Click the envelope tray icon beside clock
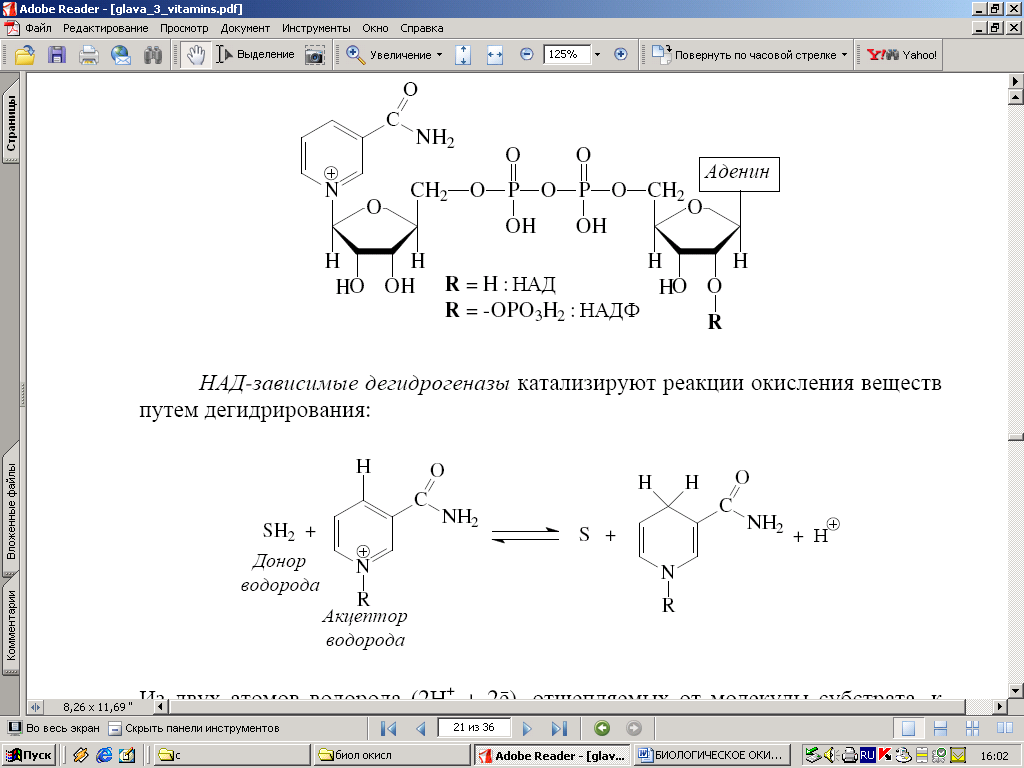 point(957,756)
